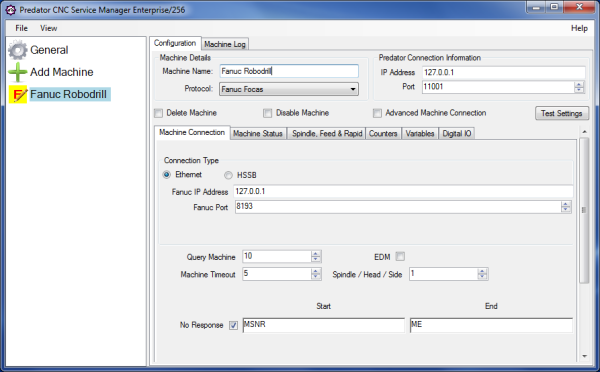This screenshot has width=600, height=372.
Task: Click the Fanuc Port field showing 8193
Action: pos(398,207)
